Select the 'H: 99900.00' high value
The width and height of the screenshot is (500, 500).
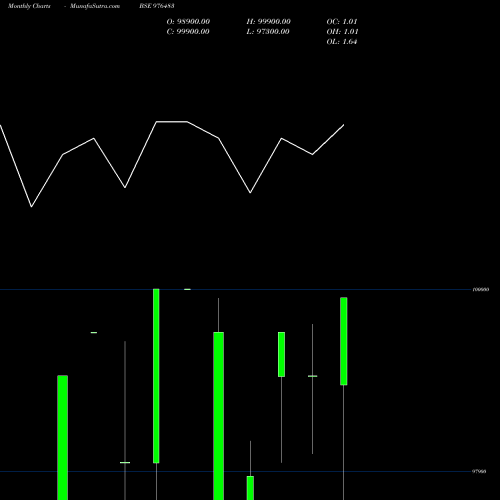point(269,22)
